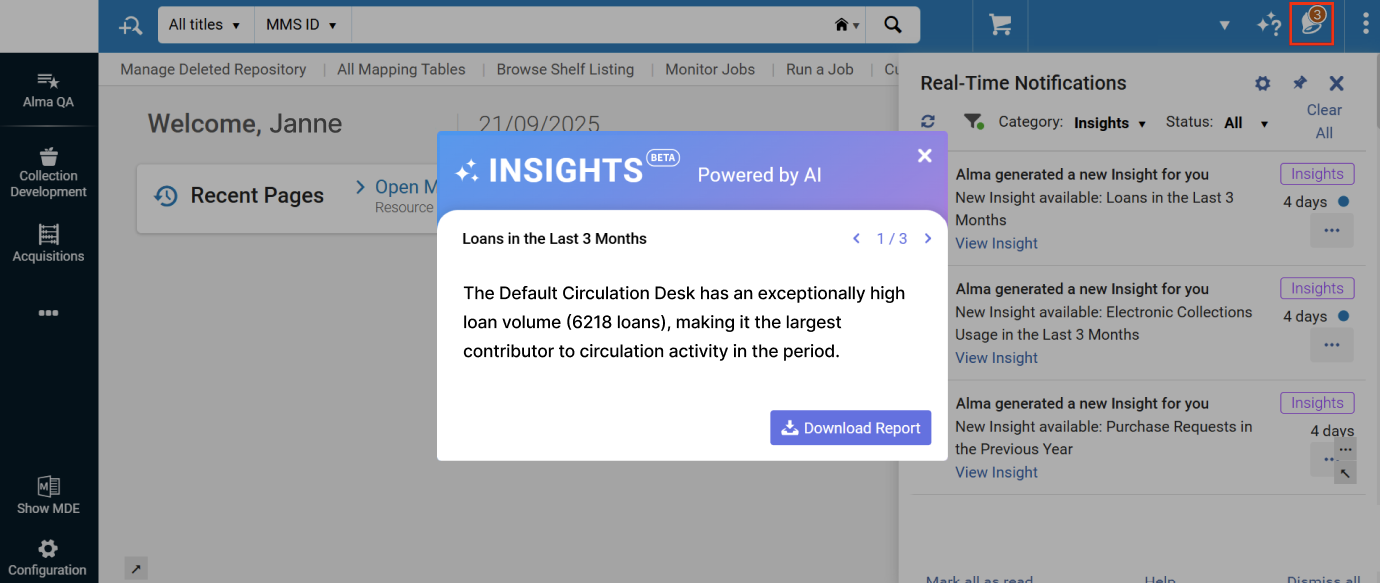This screenshot has height=583, width=1380.
Task: Open Configuration gear in sidebar
Action: click(48, 558)
